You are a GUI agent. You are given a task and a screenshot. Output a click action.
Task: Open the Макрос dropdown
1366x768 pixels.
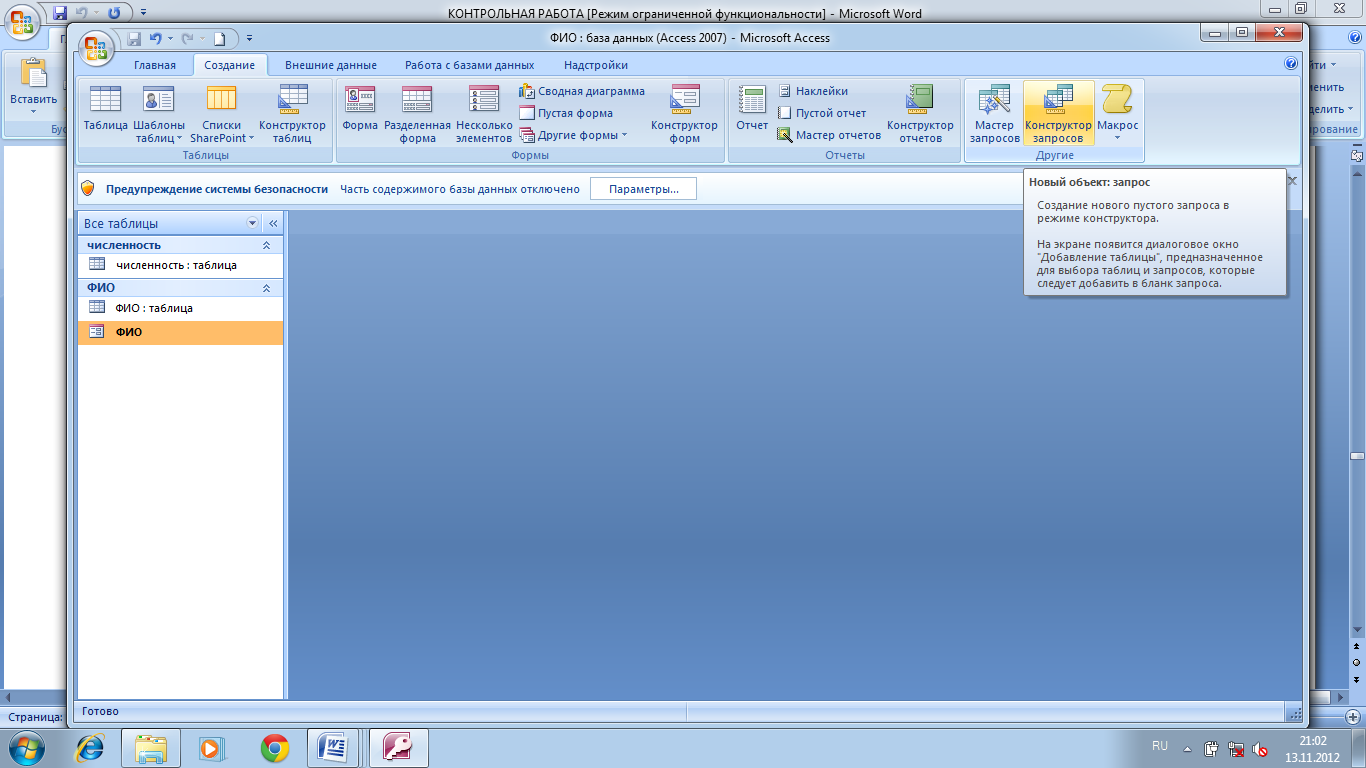point(1117,113)
